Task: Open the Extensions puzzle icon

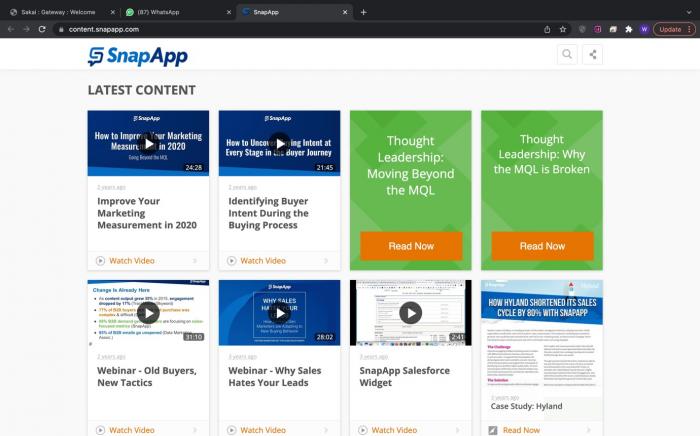Action: coord(629,29)
